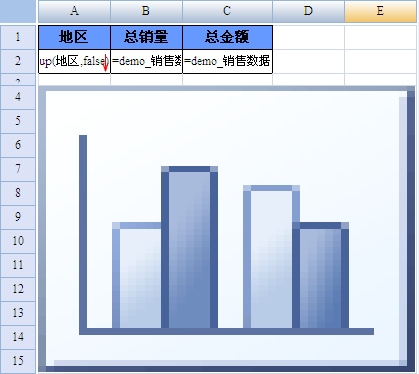
Task: Select the 总金额 header cell
Action: [x=227, y=37]
